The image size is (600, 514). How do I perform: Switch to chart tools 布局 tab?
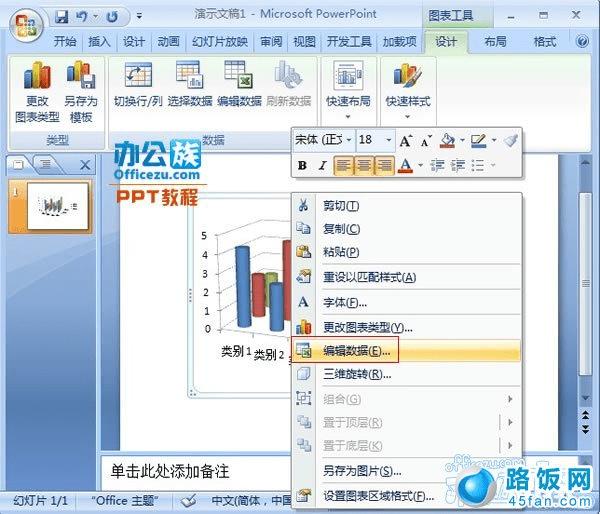pyautogui.click(x=496, y=41)
